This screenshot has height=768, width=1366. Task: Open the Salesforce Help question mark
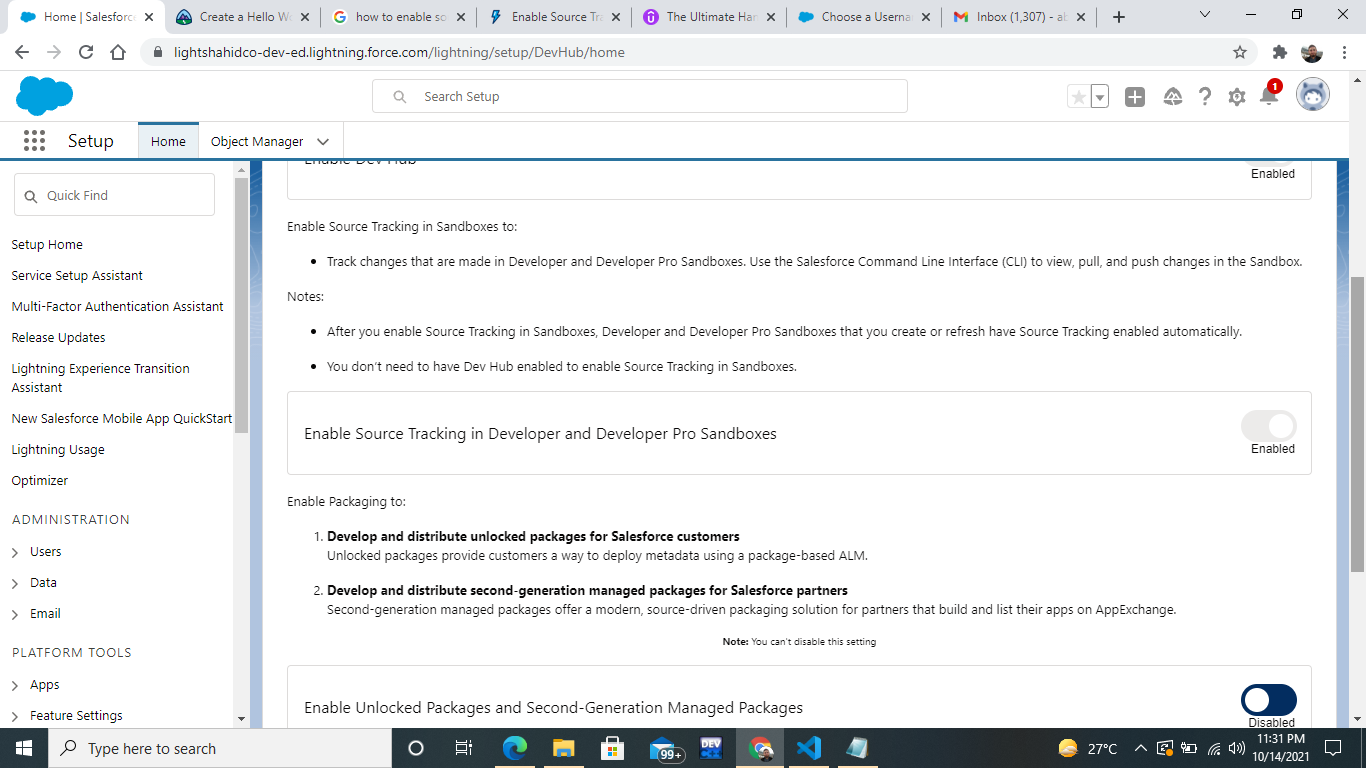click(1205, 97)
